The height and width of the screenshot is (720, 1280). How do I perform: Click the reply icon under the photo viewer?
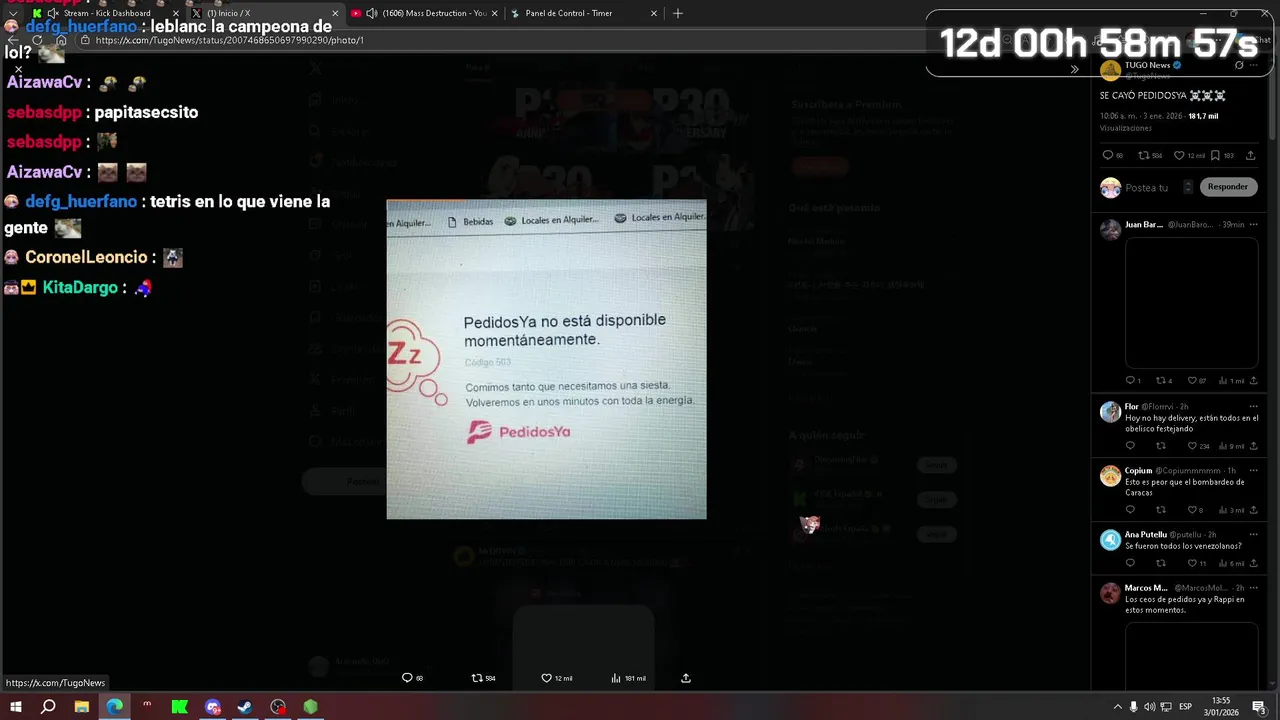click(x=407, y=678)
